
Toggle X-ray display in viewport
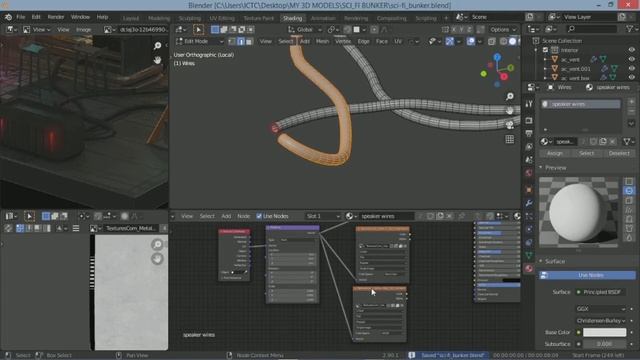[492, 41]
